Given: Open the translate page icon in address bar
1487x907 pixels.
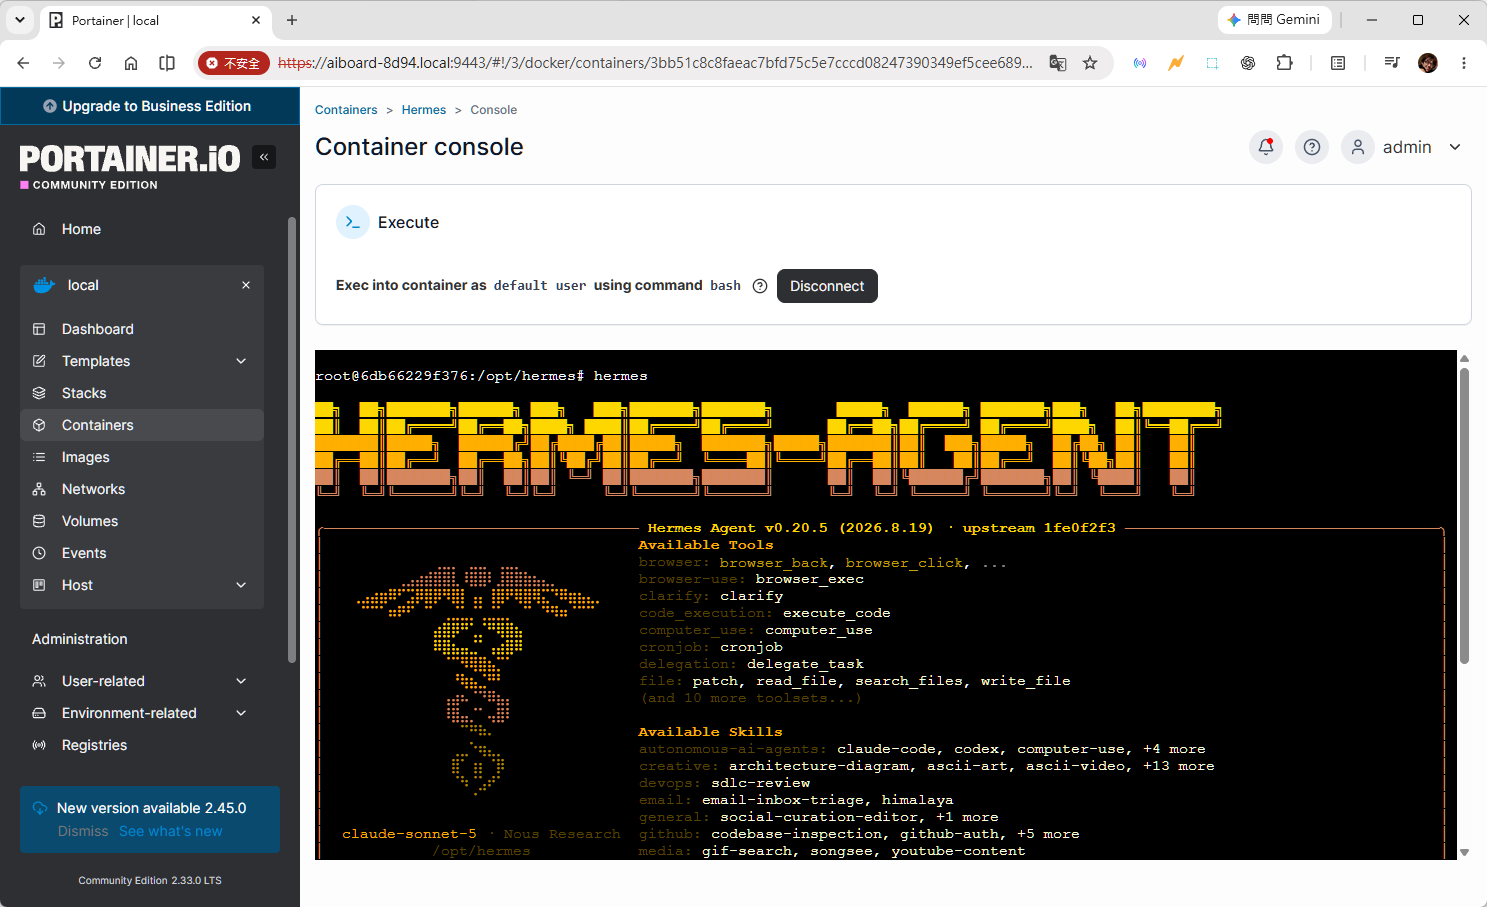Looking at the screenshot, I should (x=1058, y=63).
